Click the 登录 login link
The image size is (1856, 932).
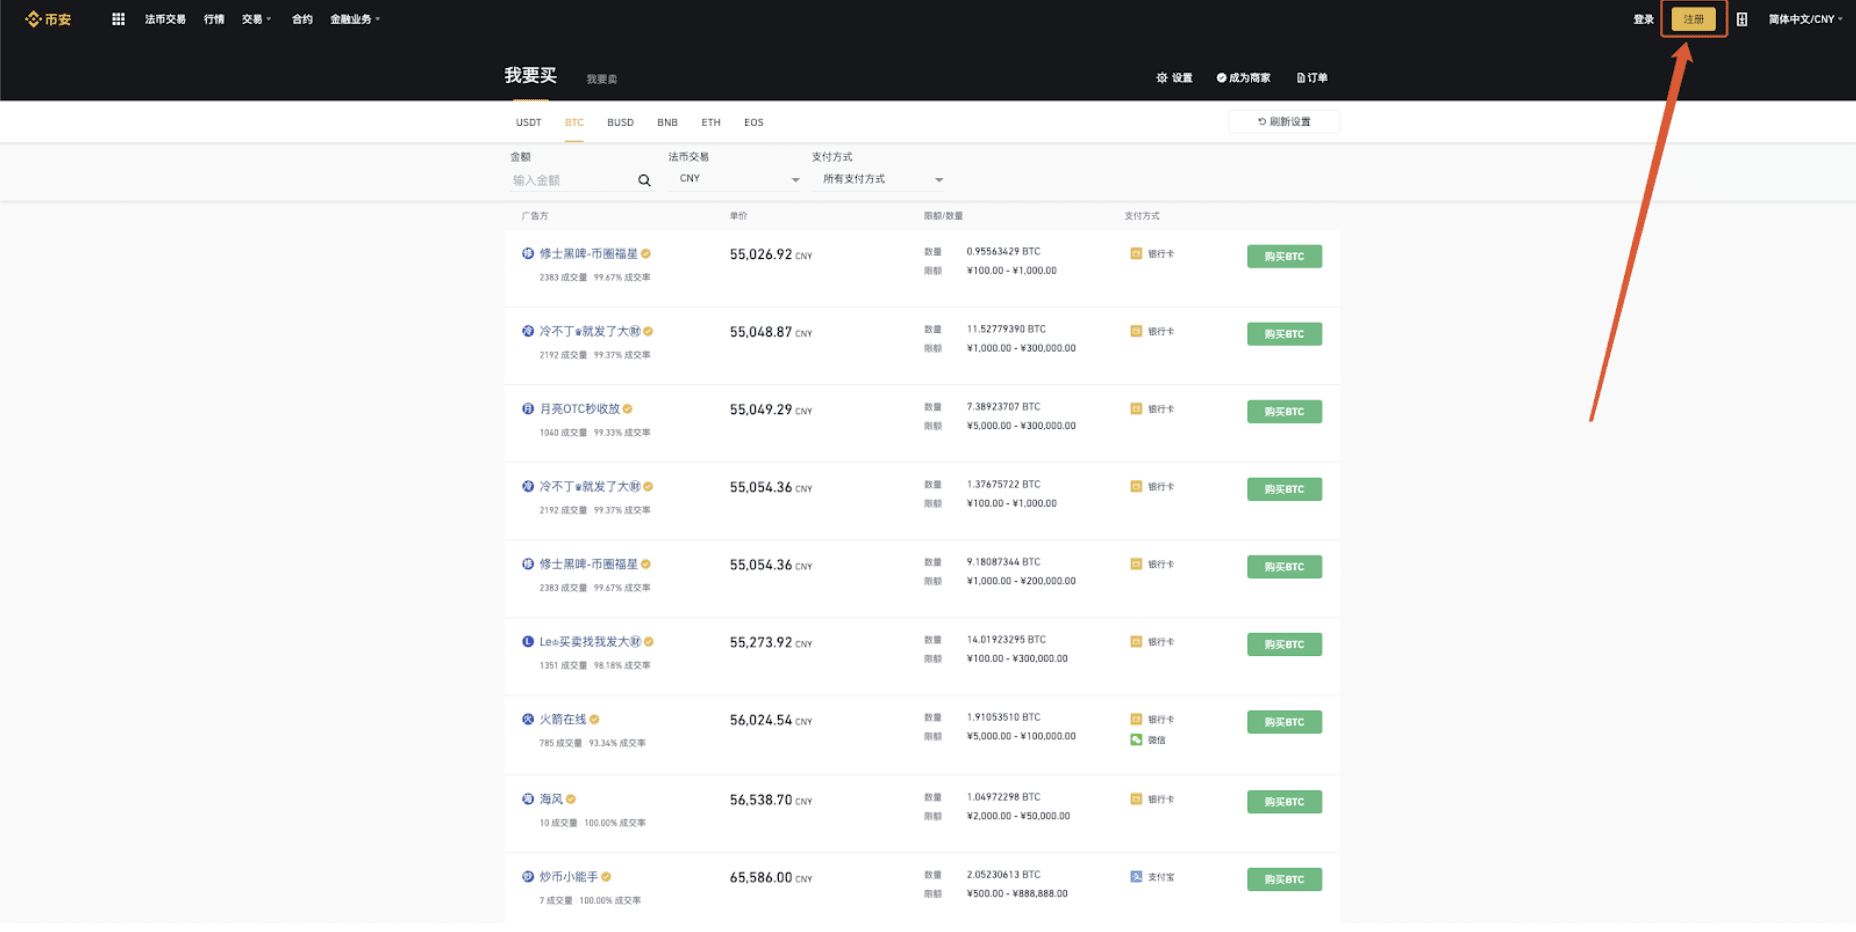click(1644, 19)
